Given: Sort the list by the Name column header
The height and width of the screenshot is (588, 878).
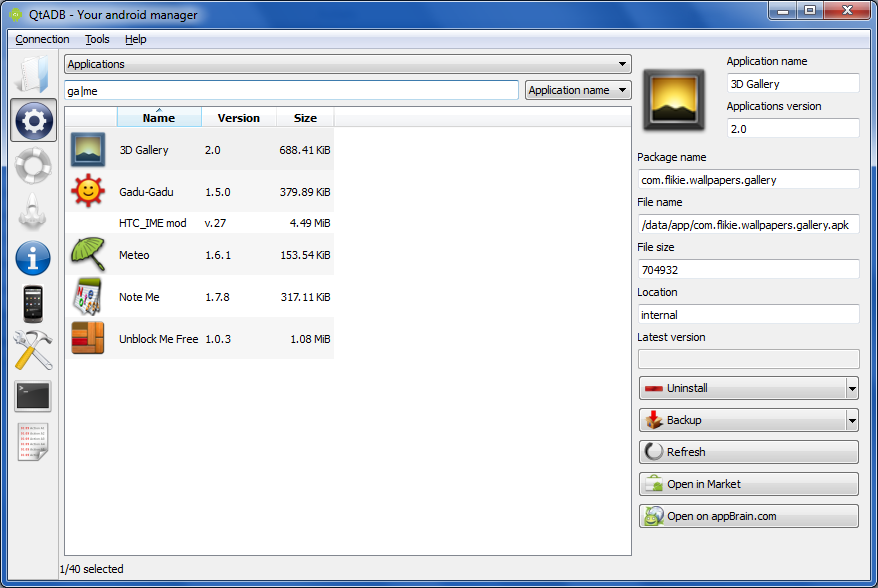Looking at the screenshot, I should point(159,118).
